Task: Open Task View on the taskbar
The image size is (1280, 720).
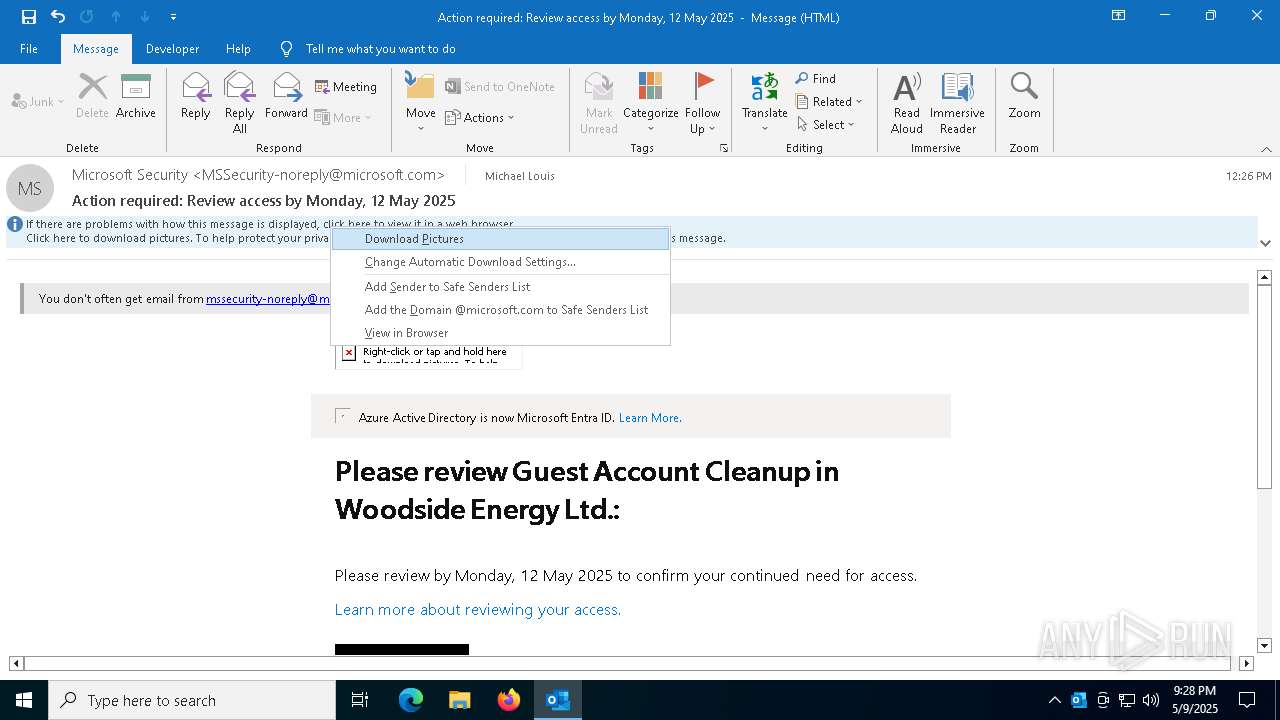Action: click(360, 700)
